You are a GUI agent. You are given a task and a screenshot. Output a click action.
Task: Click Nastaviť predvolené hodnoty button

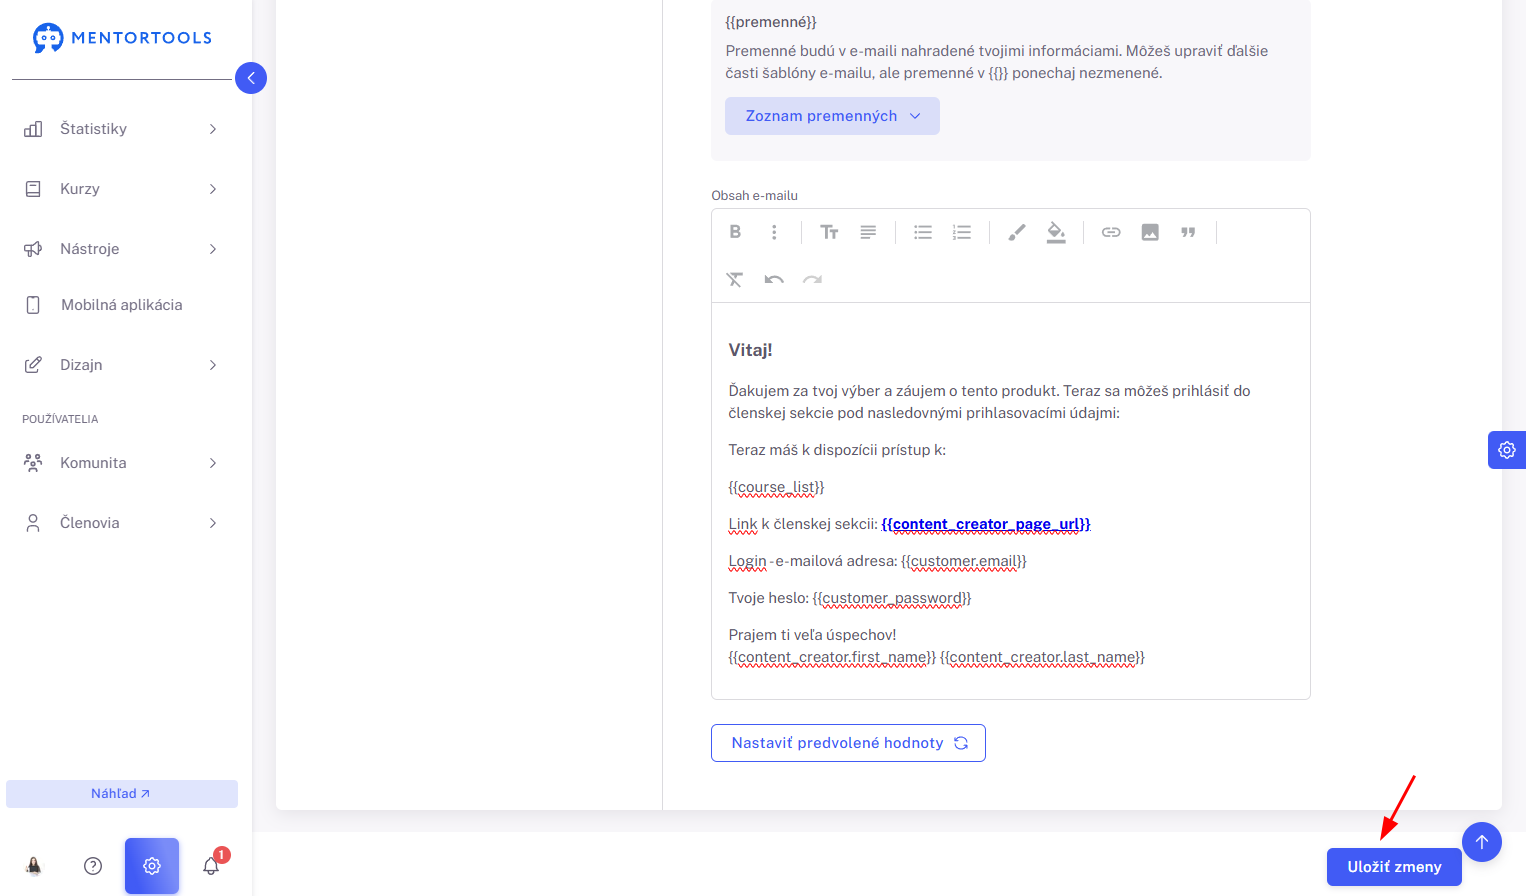pos(848,743)
